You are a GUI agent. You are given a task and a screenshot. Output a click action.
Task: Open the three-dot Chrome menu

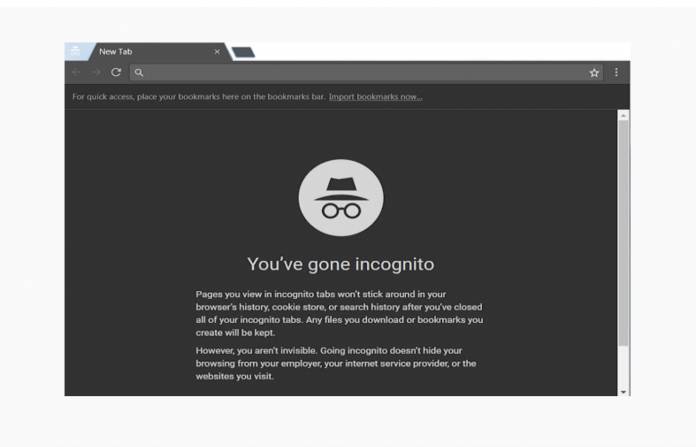(x=616, y=72)
